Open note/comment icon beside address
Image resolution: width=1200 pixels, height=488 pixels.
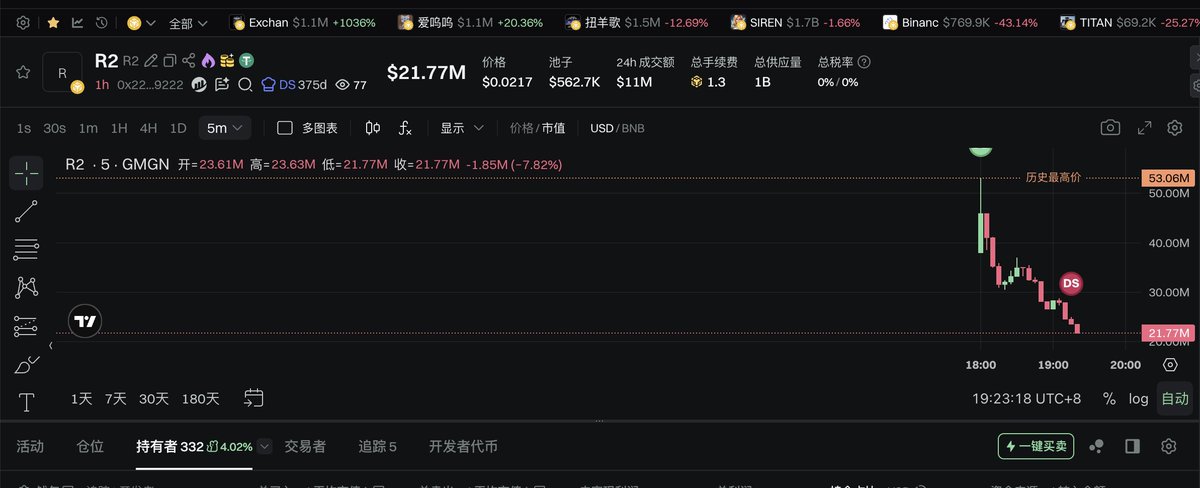tap(221, 85)
